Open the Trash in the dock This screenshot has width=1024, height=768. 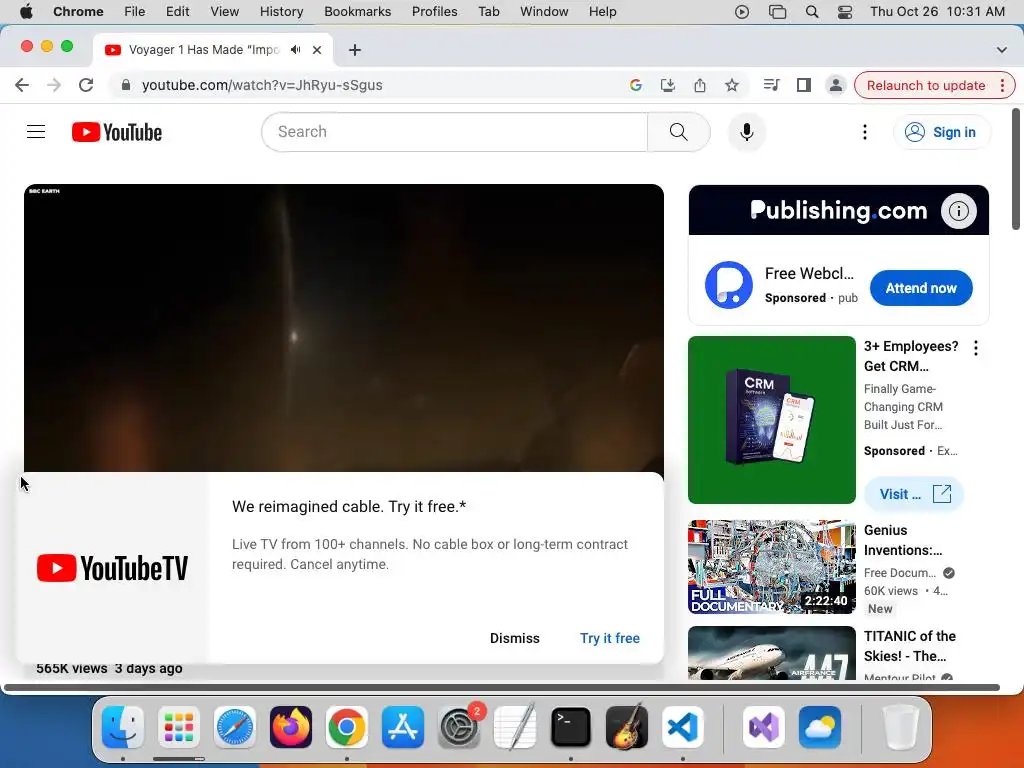click(x=900, y=727)
